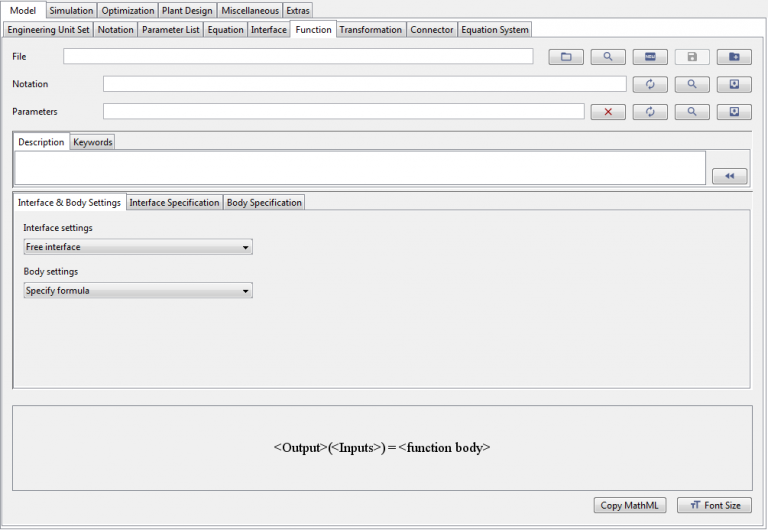The image size is (768, 530).
Task: Click the magnifier icon in Parameters row
Action: click(x=692, y=112)
